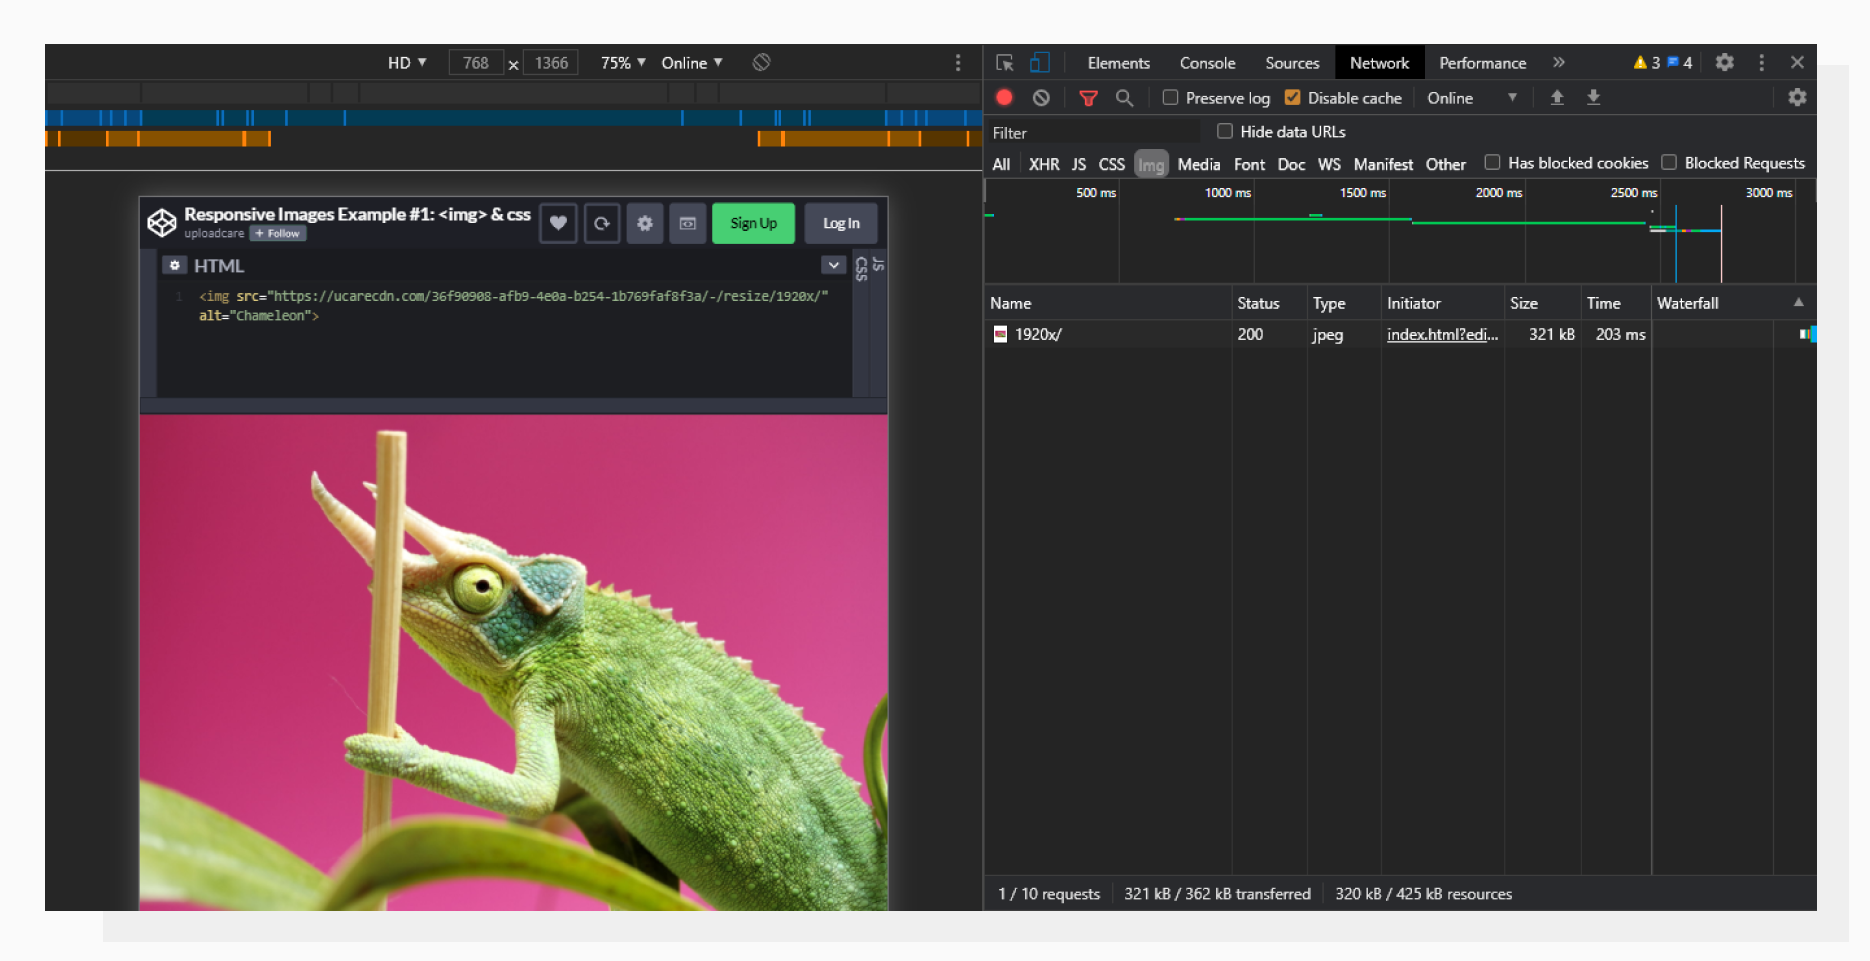Activate the inspect element cursor

1003,62
